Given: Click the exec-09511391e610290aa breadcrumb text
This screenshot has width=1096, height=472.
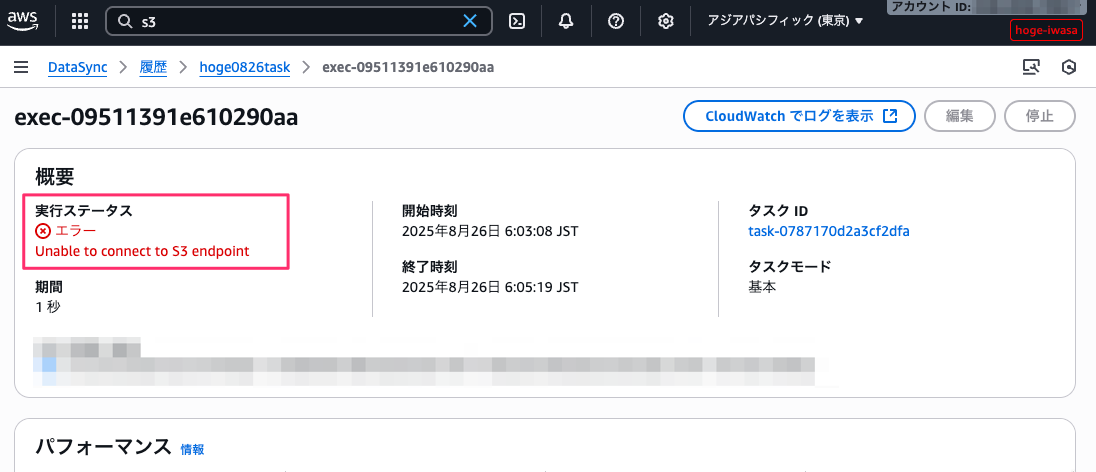Looking at the screenshot, I should point(408,67).
